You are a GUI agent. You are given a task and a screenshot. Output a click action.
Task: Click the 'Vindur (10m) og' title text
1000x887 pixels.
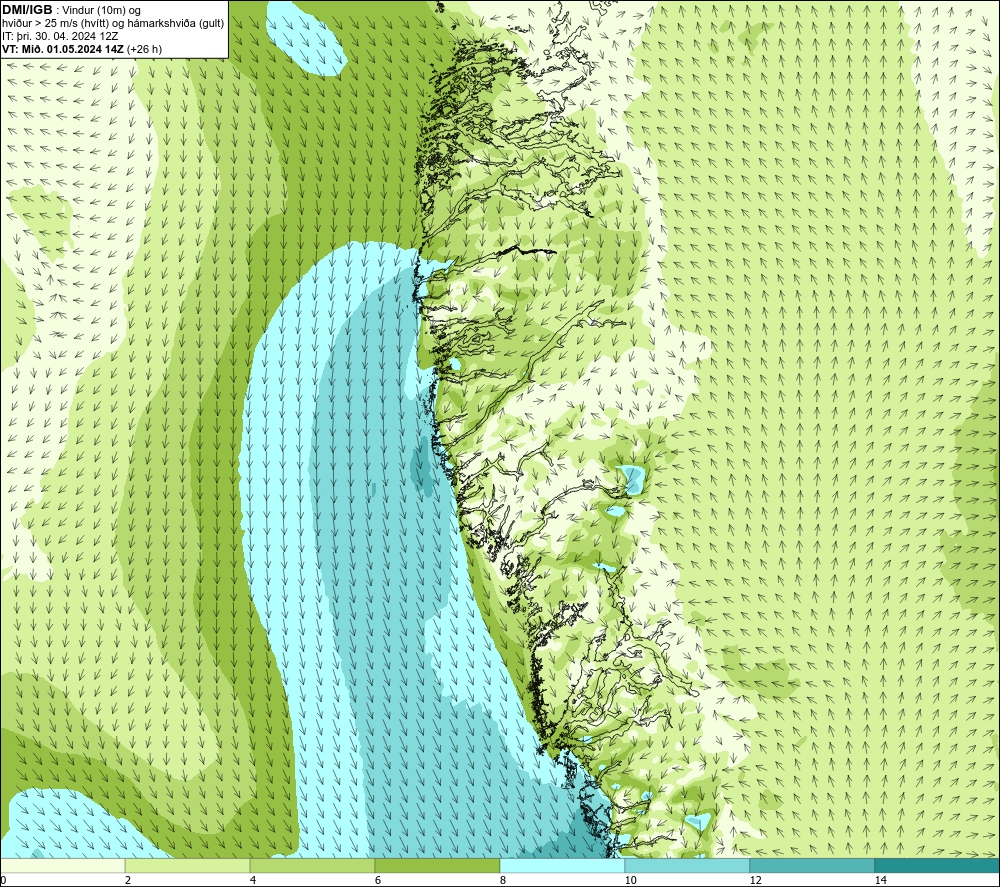(x=101, y=11)
